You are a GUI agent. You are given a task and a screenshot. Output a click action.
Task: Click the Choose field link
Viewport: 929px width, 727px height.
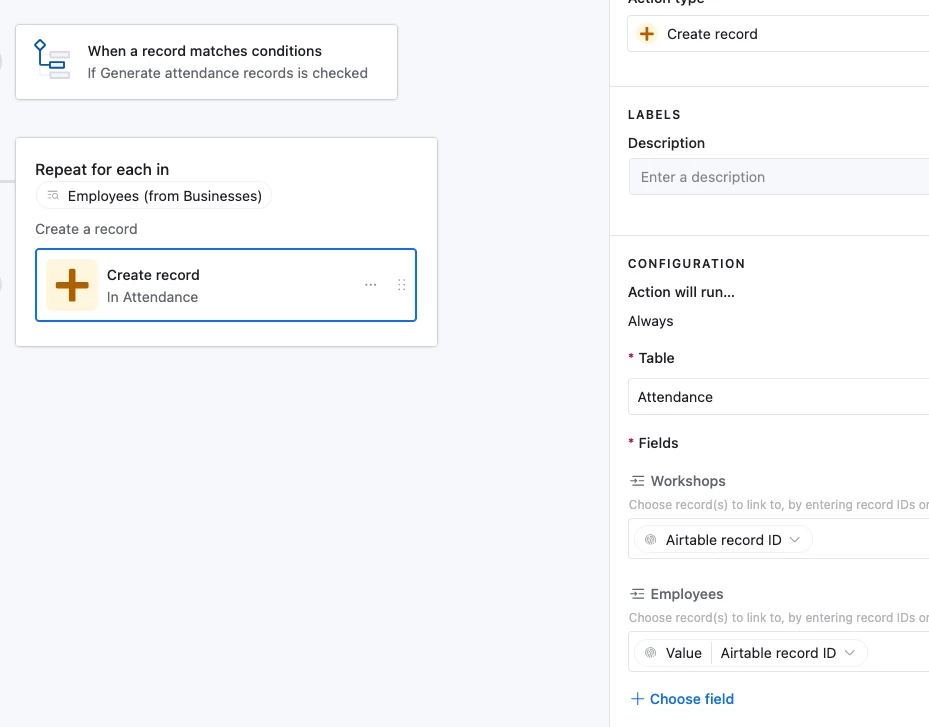(x=691, y=699)
